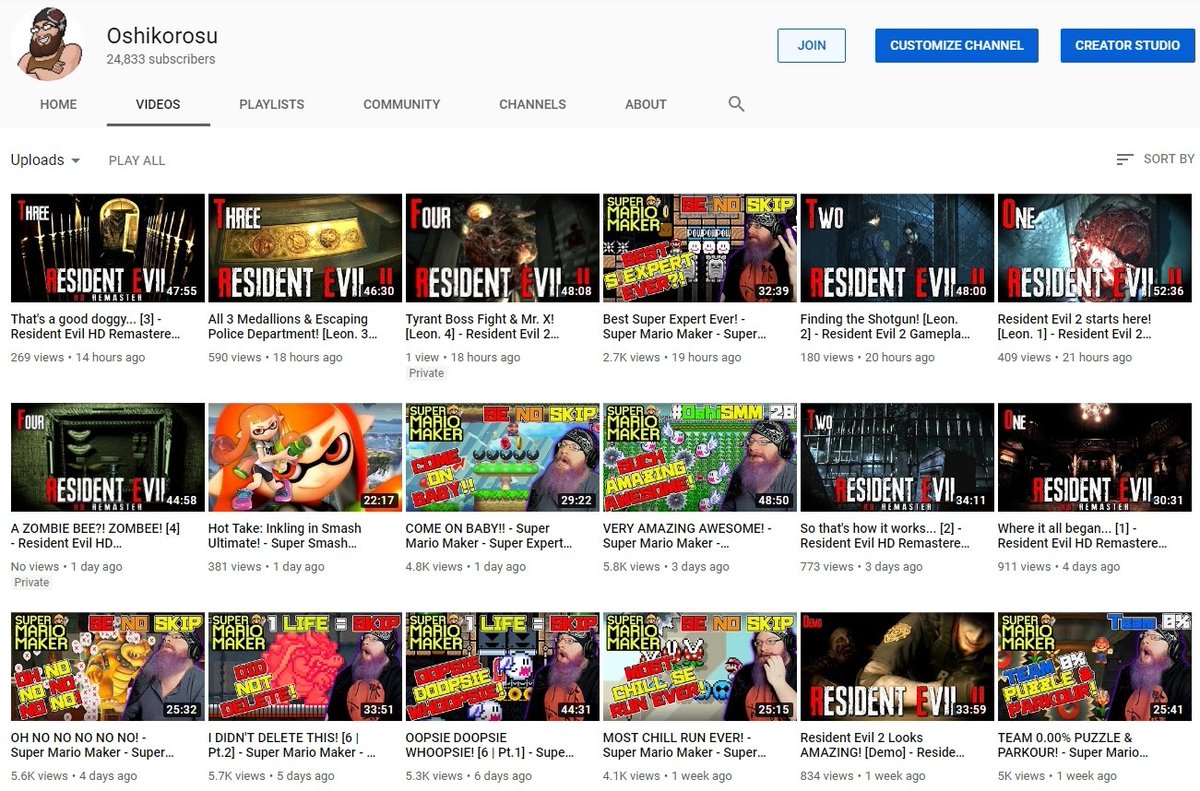
Task: Click Private label under A ZOMBIE BEE
Action: 32,582
